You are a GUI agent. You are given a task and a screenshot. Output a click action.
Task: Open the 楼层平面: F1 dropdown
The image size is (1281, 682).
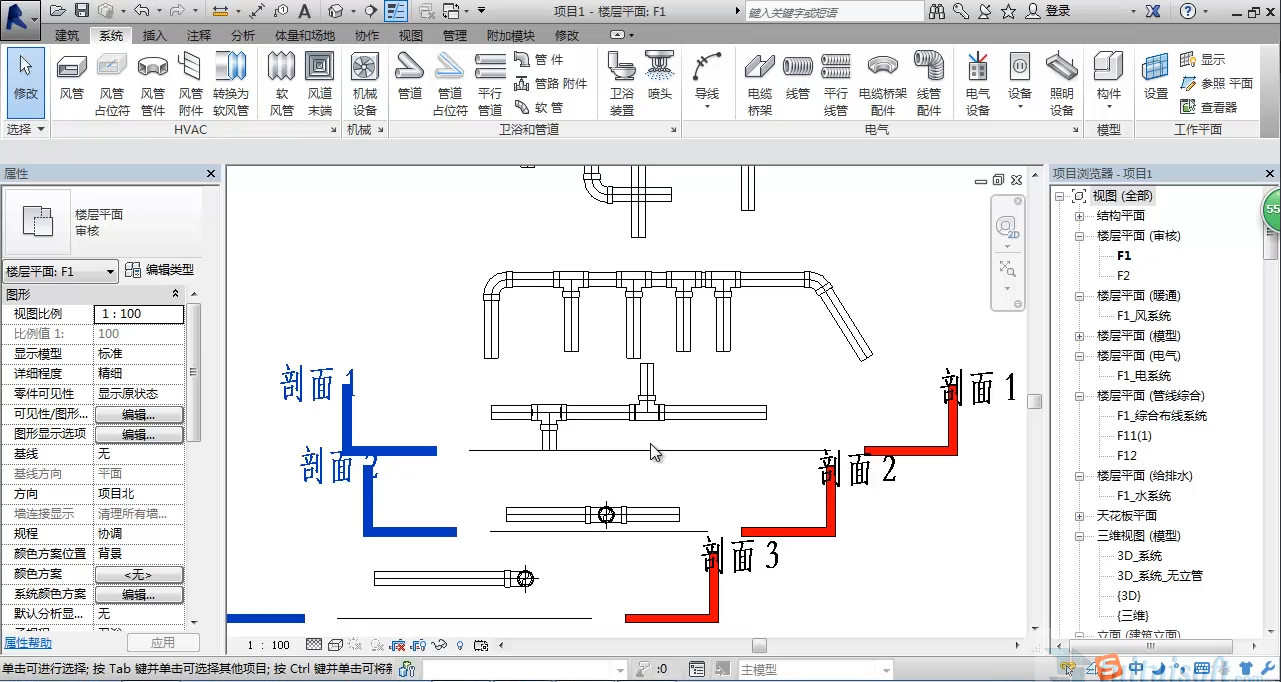110,271
